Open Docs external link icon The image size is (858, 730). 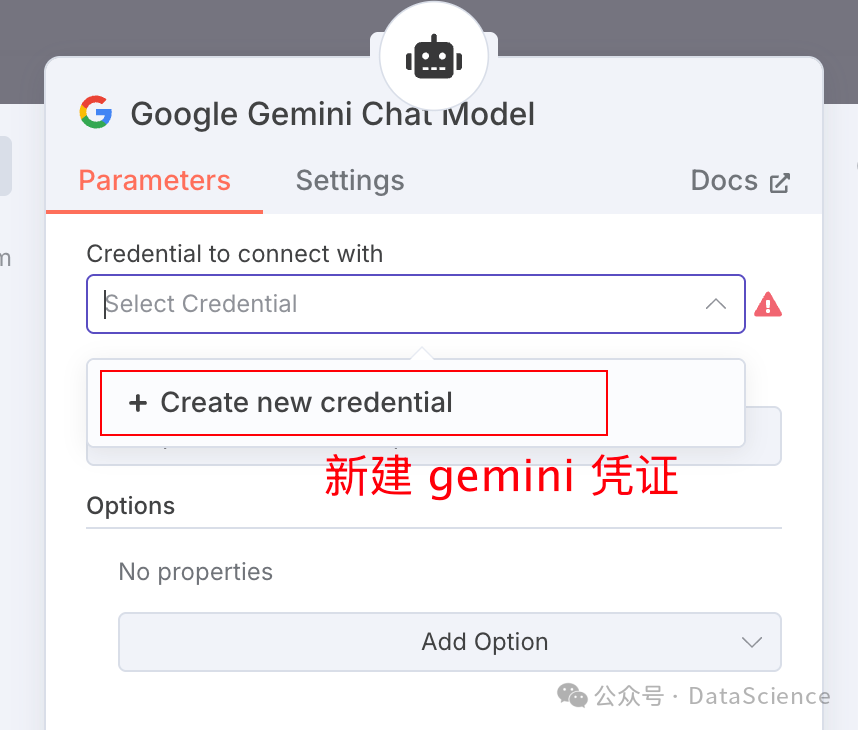pyautogui.click(x=780, y=183)
